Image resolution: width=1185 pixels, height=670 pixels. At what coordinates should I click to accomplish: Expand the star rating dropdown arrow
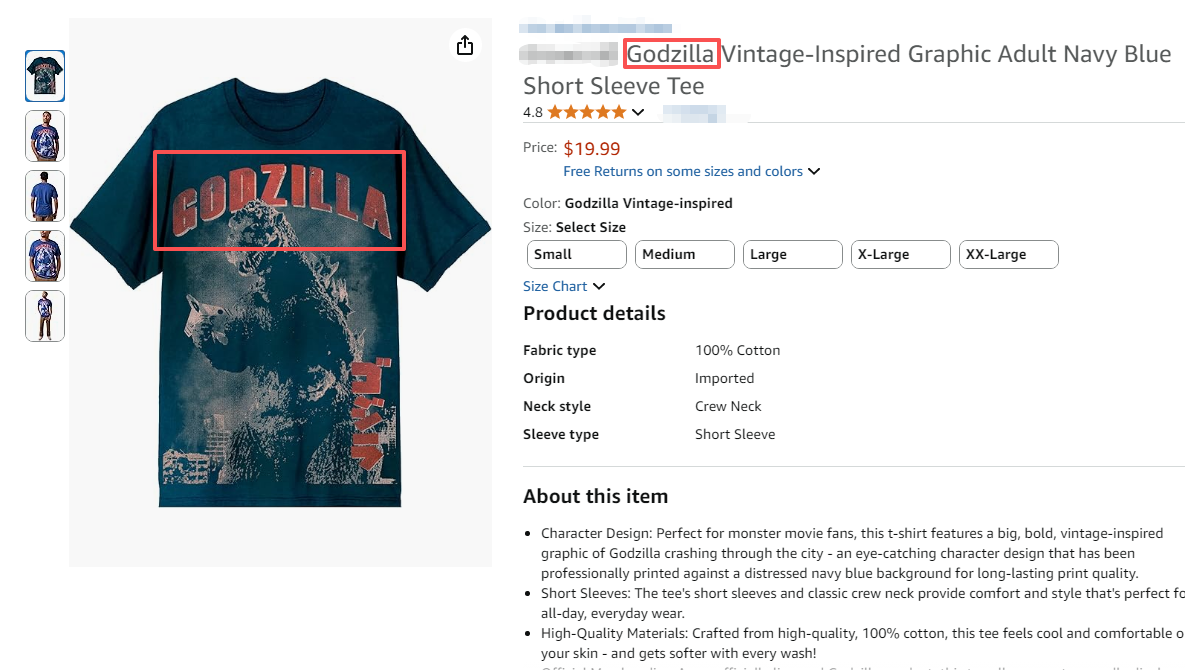point(638,112)
